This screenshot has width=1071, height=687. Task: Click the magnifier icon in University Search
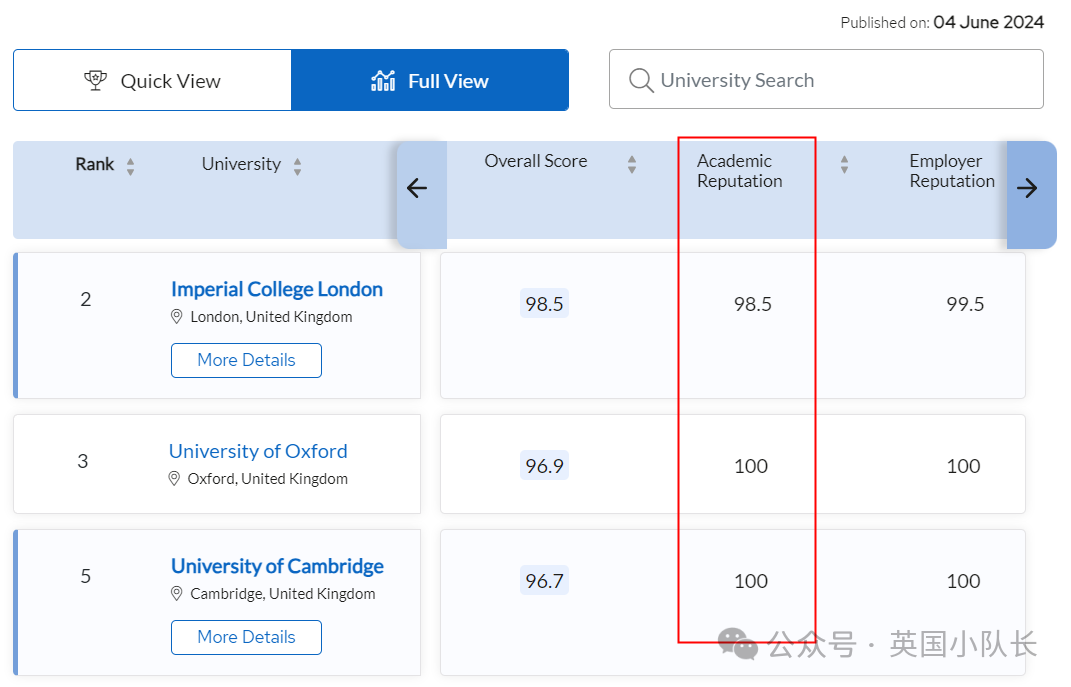(x=641, y=80)
